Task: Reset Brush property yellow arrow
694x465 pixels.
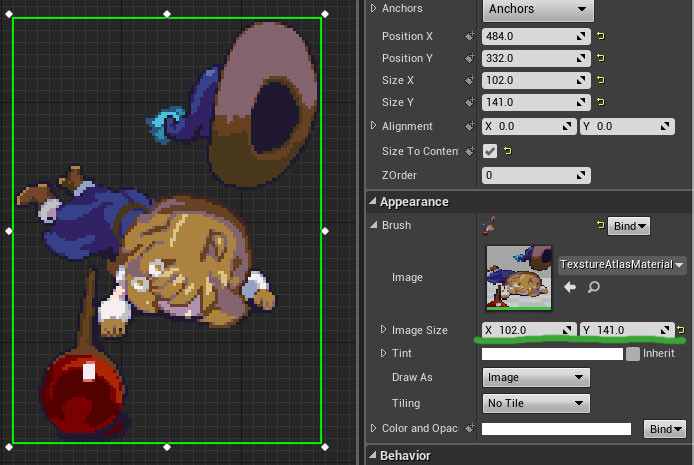Action: [601, 225]
